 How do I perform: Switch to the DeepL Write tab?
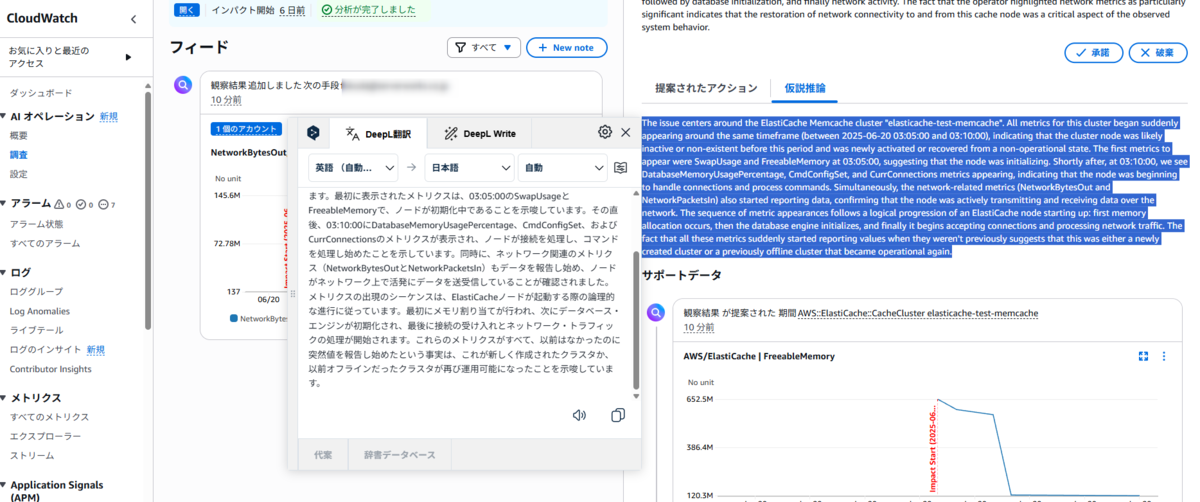coord(480,133)
